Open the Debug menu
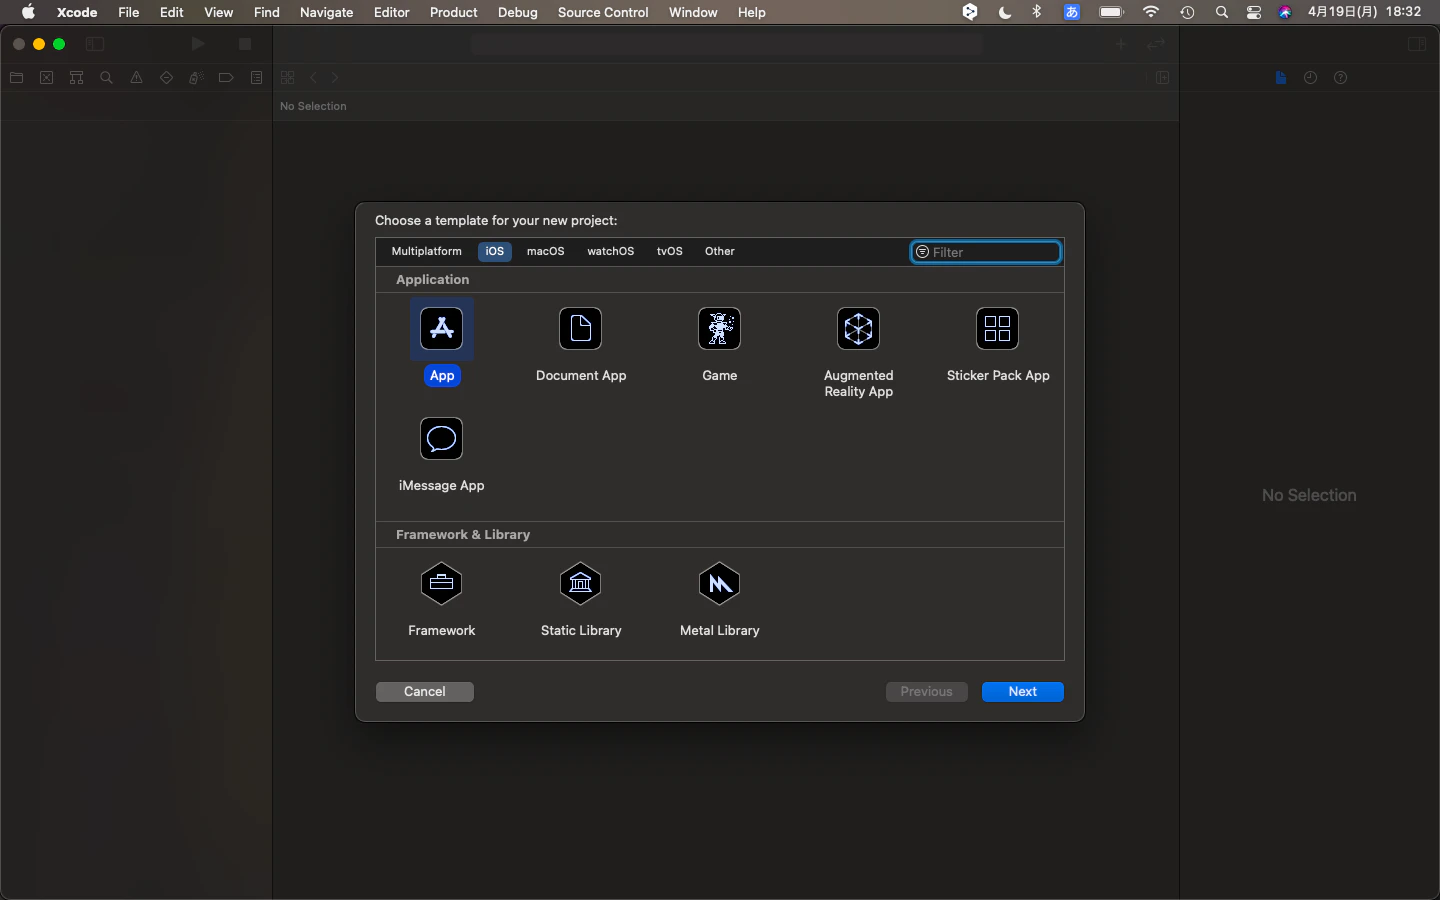The width and height of the screenshot is (1440, 900). pyautogui.click(x=518, y=12)
